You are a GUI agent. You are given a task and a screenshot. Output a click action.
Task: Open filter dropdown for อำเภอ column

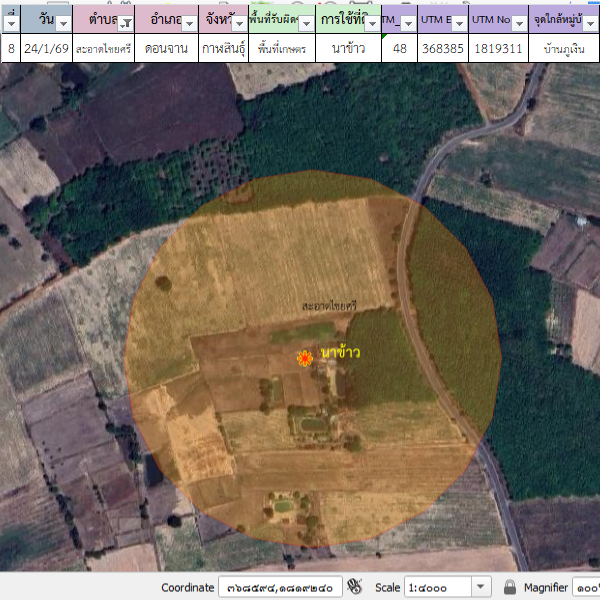[187, 22]
